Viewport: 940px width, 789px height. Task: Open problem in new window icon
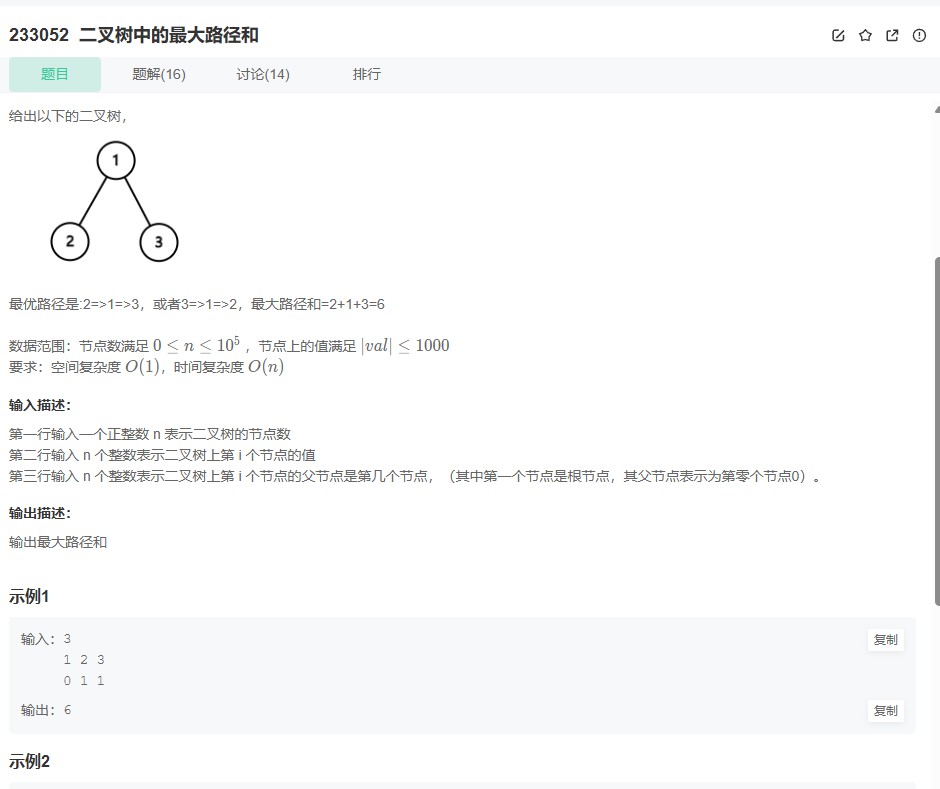coord(892,35)
